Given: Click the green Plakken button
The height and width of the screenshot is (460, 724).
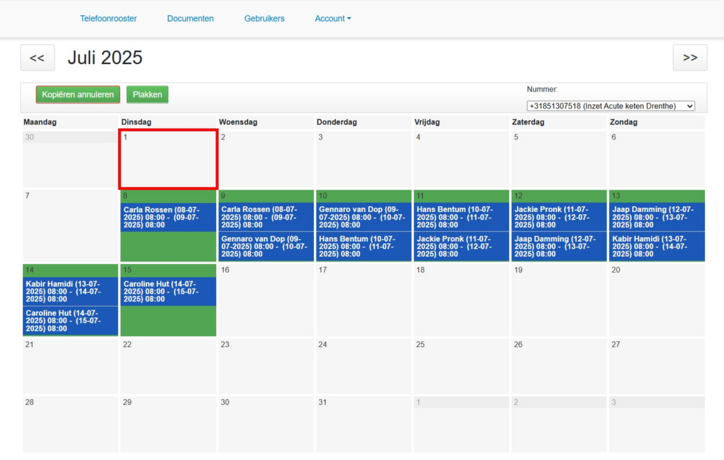Looking at the screenshot, I should [x=147, y=95].
